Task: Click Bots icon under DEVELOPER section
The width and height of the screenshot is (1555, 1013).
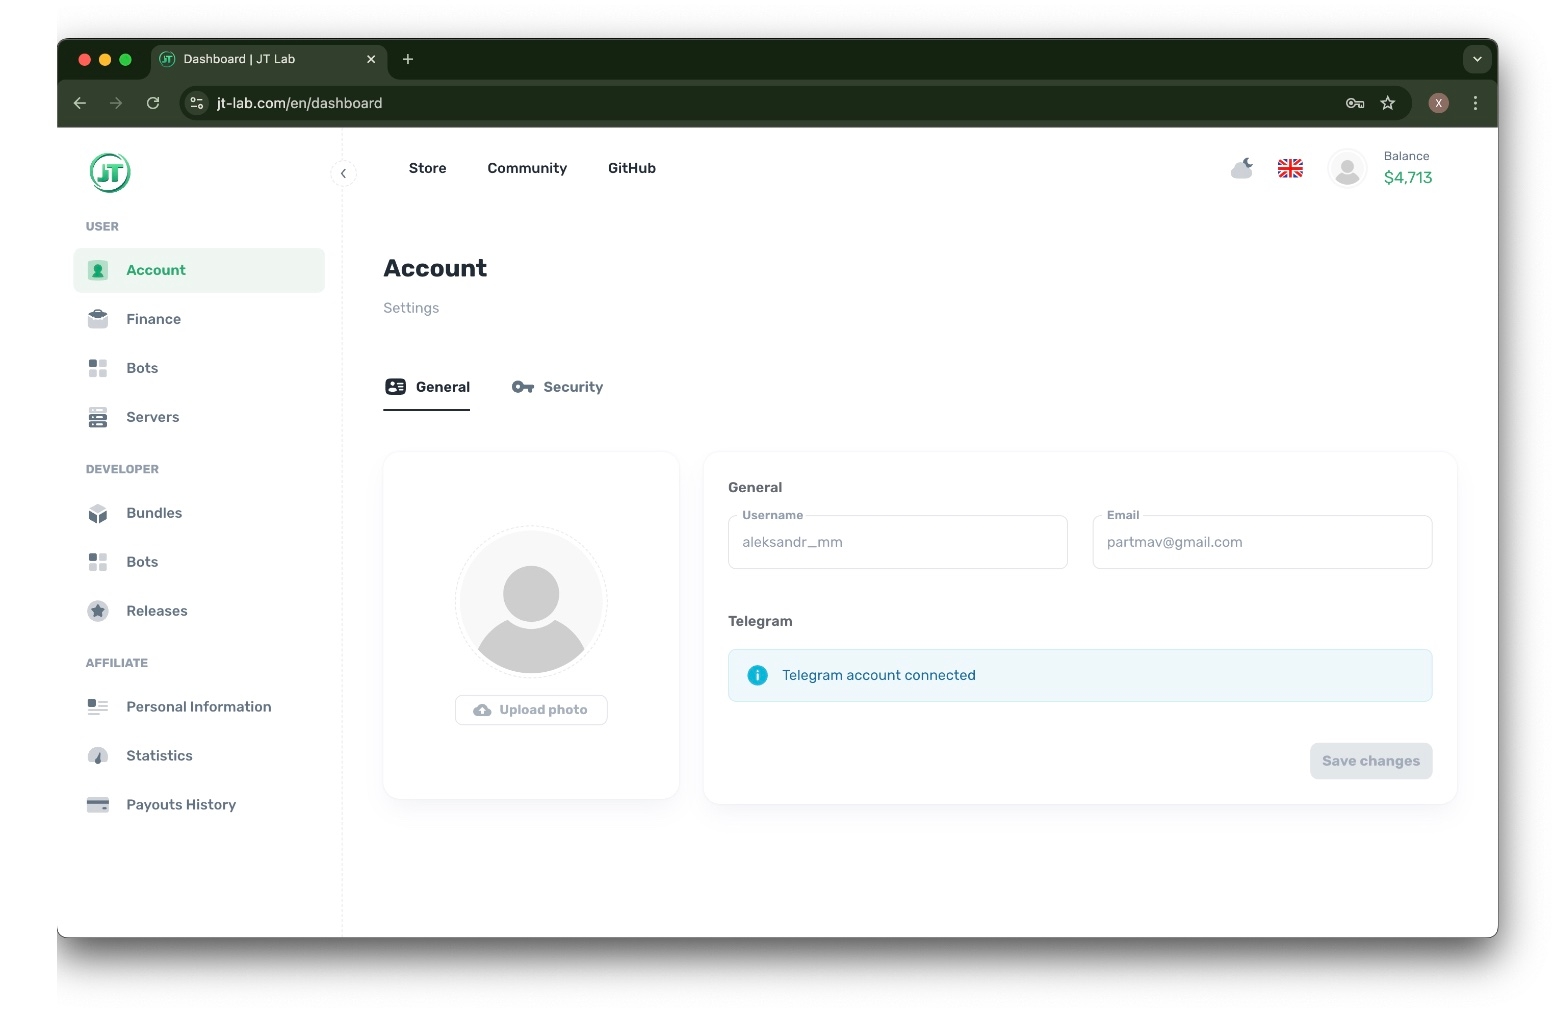Action: pyautogui.click(x=98, y=562)
